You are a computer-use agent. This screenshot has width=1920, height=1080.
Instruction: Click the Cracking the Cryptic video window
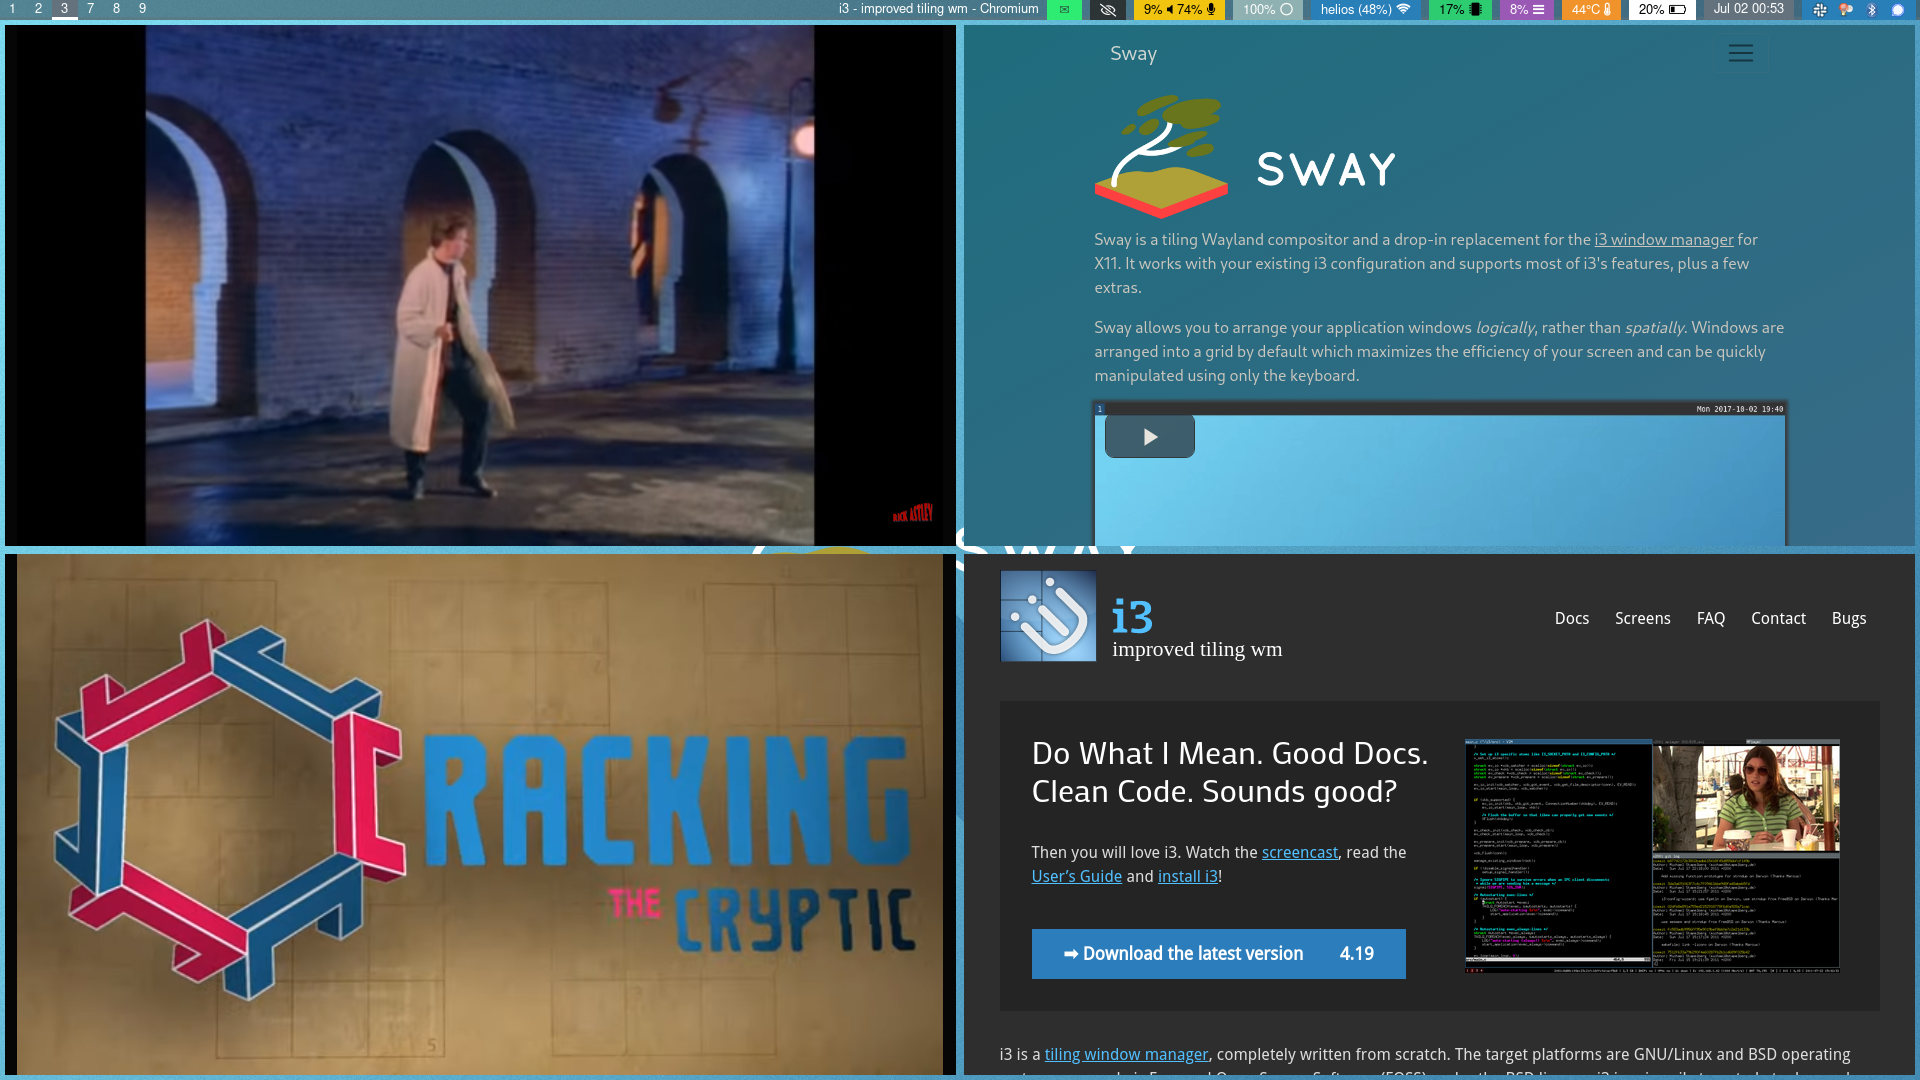(480, 815)
